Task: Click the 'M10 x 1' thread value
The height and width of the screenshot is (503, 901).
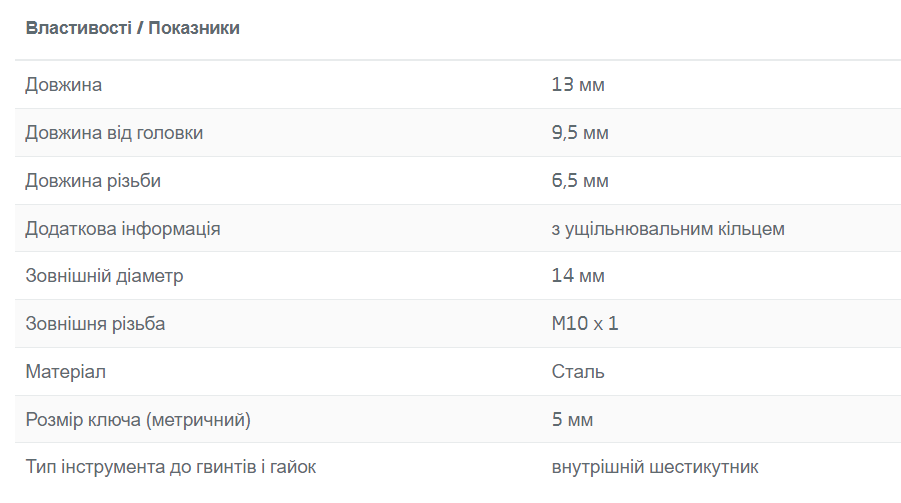Action: (x=585, y=324)
